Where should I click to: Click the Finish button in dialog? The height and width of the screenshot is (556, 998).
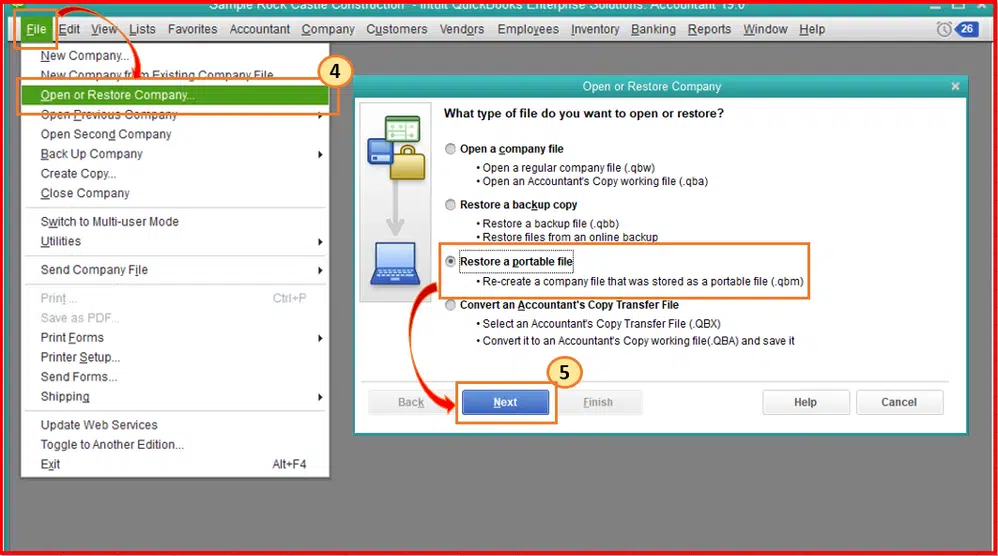pyautogui.click(x=598, y=402)
